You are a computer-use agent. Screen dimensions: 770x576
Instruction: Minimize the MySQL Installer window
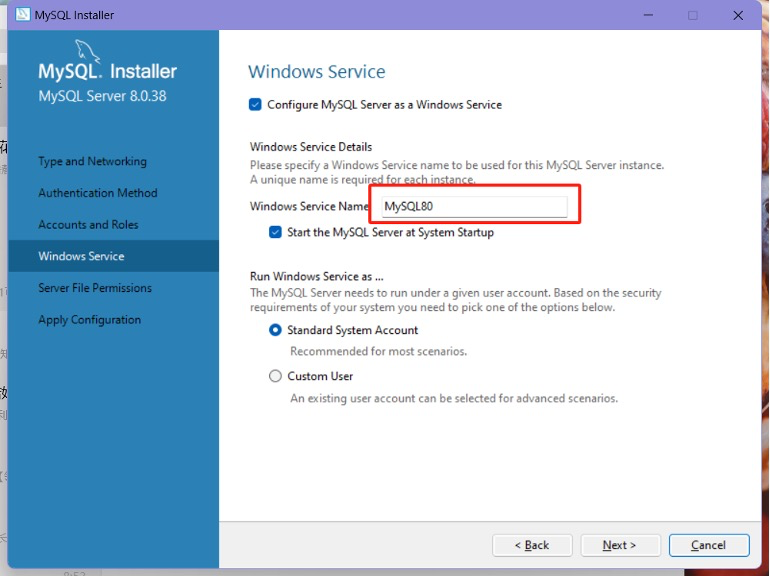tap(645, 15)
